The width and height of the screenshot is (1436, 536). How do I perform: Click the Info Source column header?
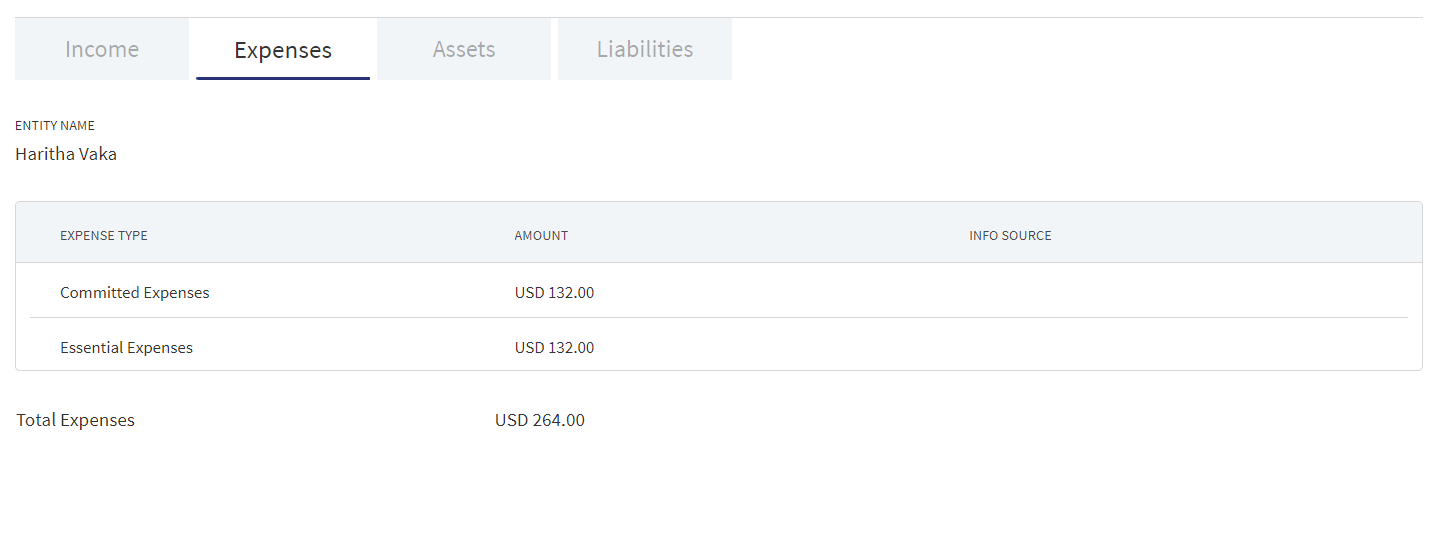1010,236
